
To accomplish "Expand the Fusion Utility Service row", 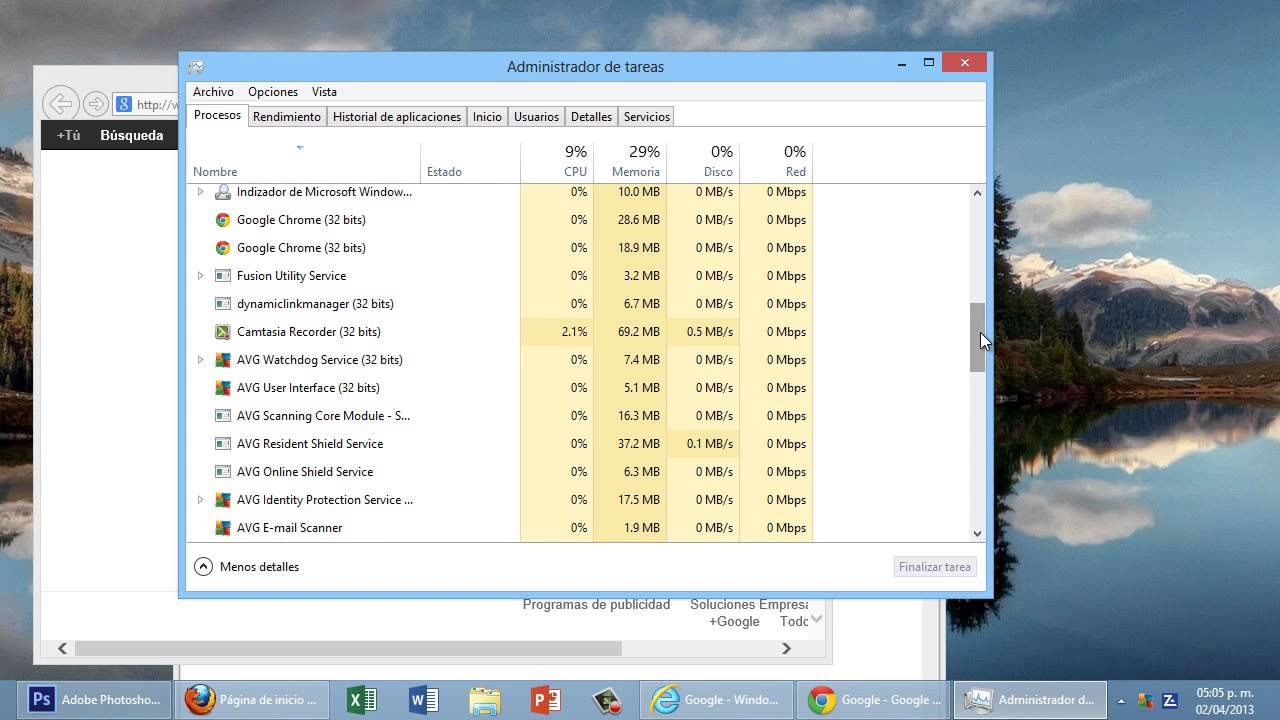I will click(x=200, y=276).
